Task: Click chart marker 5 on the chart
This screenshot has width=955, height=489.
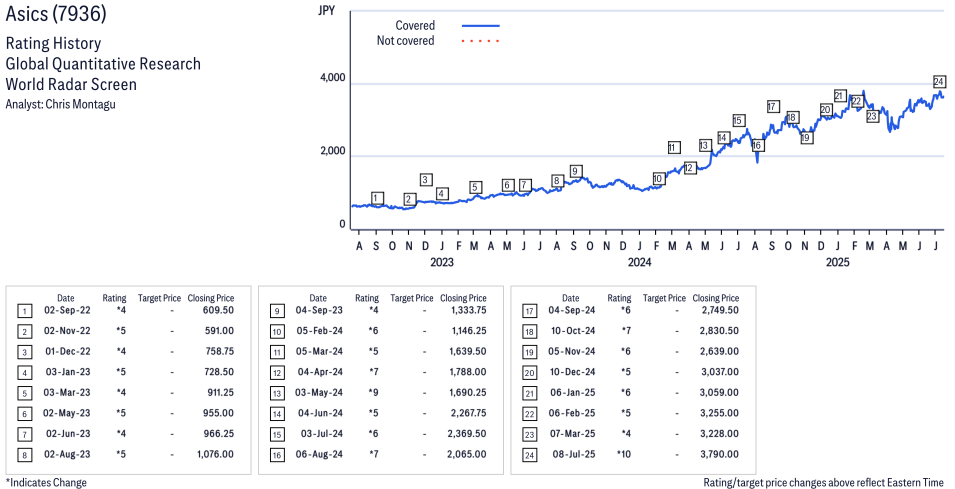Action: click(x=476, y=187)
